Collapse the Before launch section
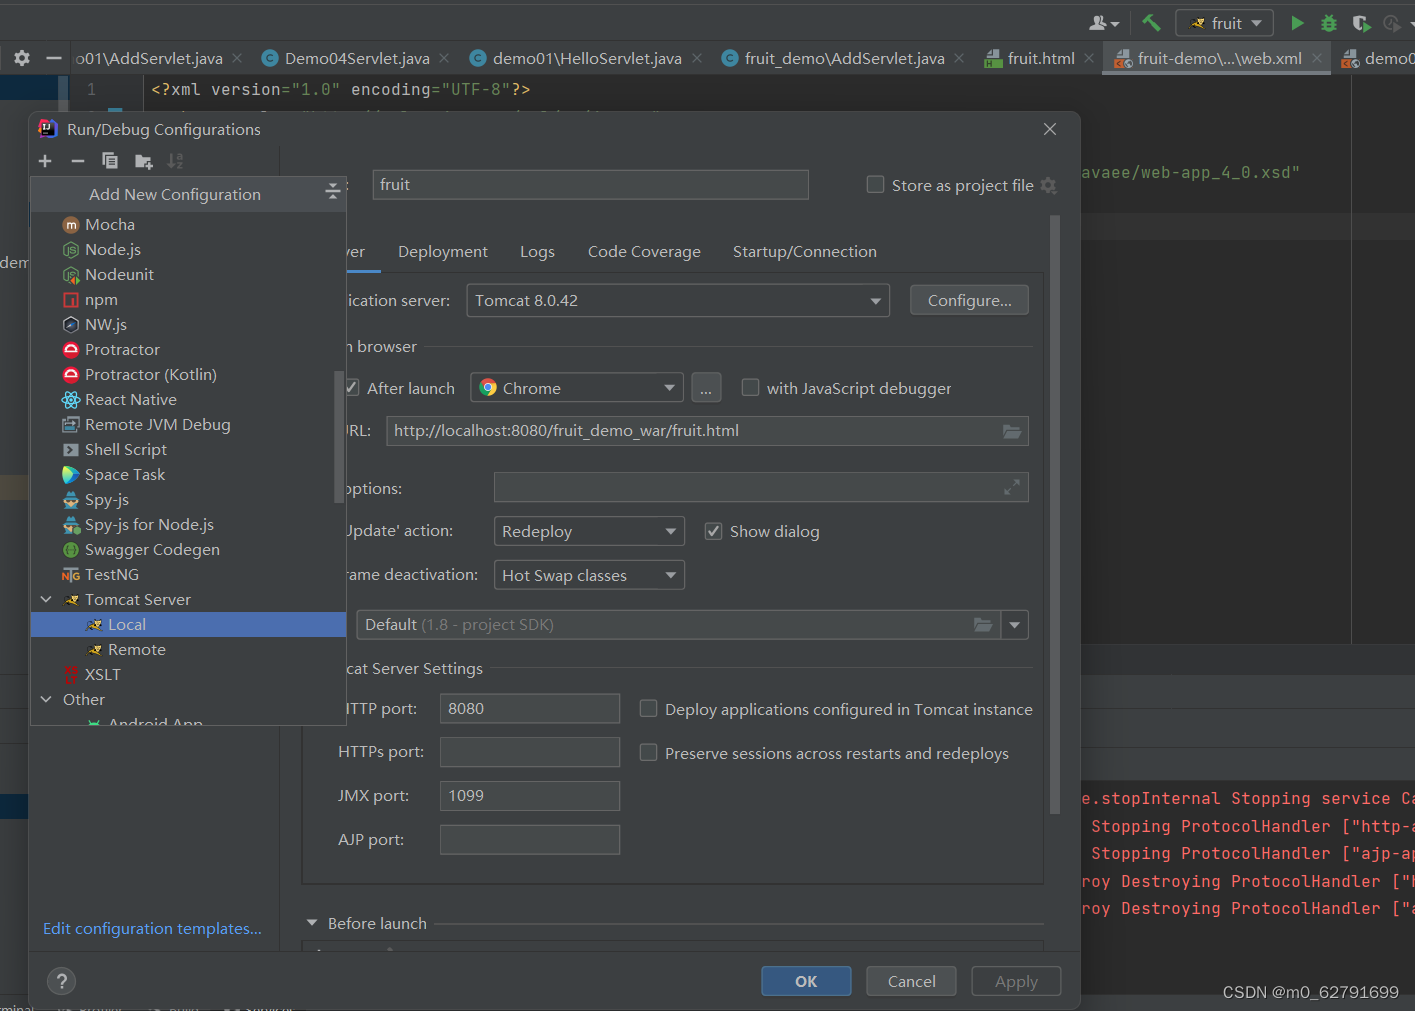Viewport: 1415px width, 1011px height. pyautogui.click(x=312, y=923)
